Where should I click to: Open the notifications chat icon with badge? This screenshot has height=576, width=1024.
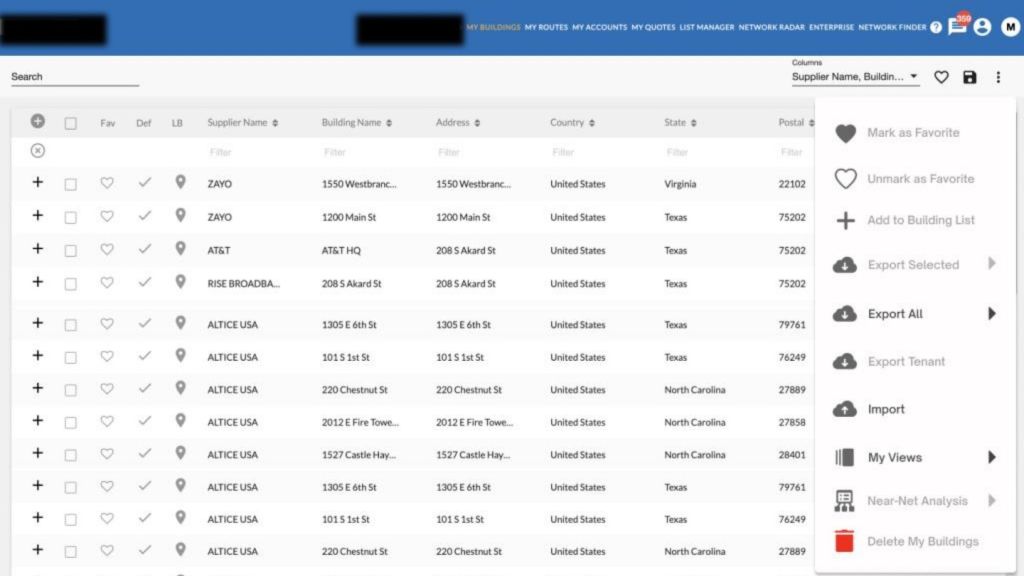(957, 27)
